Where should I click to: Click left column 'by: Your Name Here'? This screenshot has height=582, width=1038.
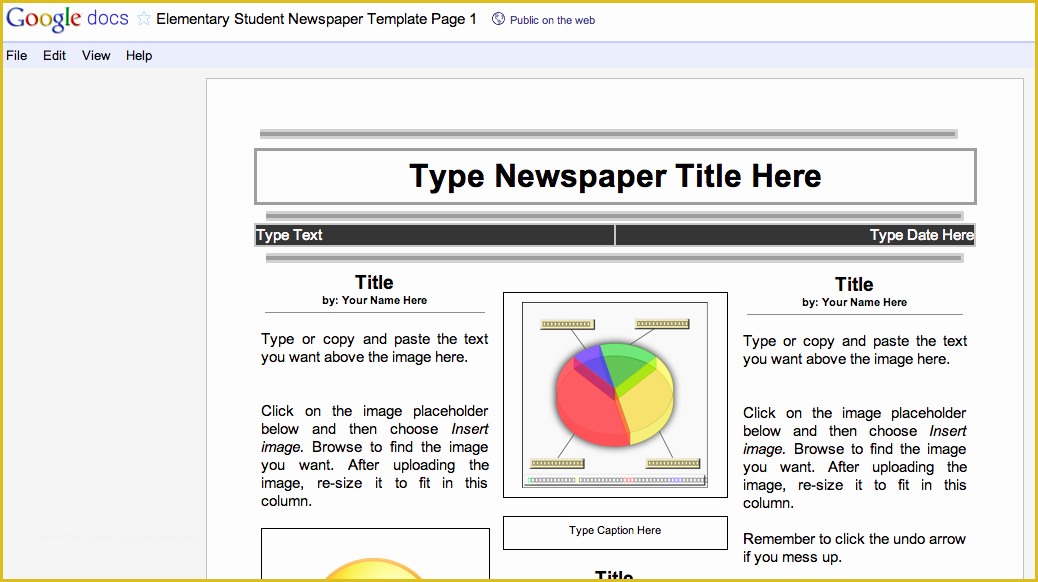(375, 301)
